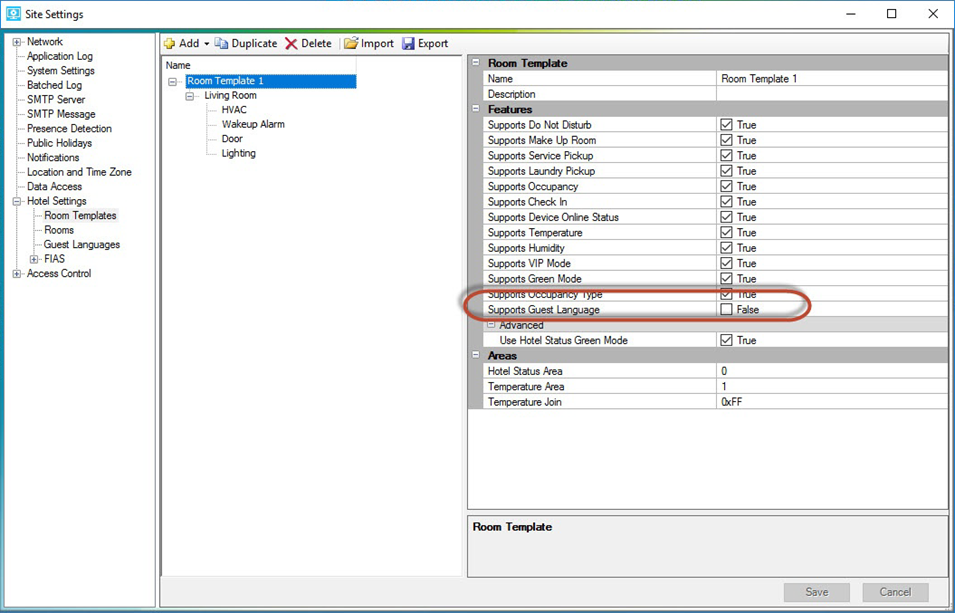Image resolution: width=955 pixels, height=613 pixels.
Task: Click the Site Settings title bar icon
Action: point(13,14)
